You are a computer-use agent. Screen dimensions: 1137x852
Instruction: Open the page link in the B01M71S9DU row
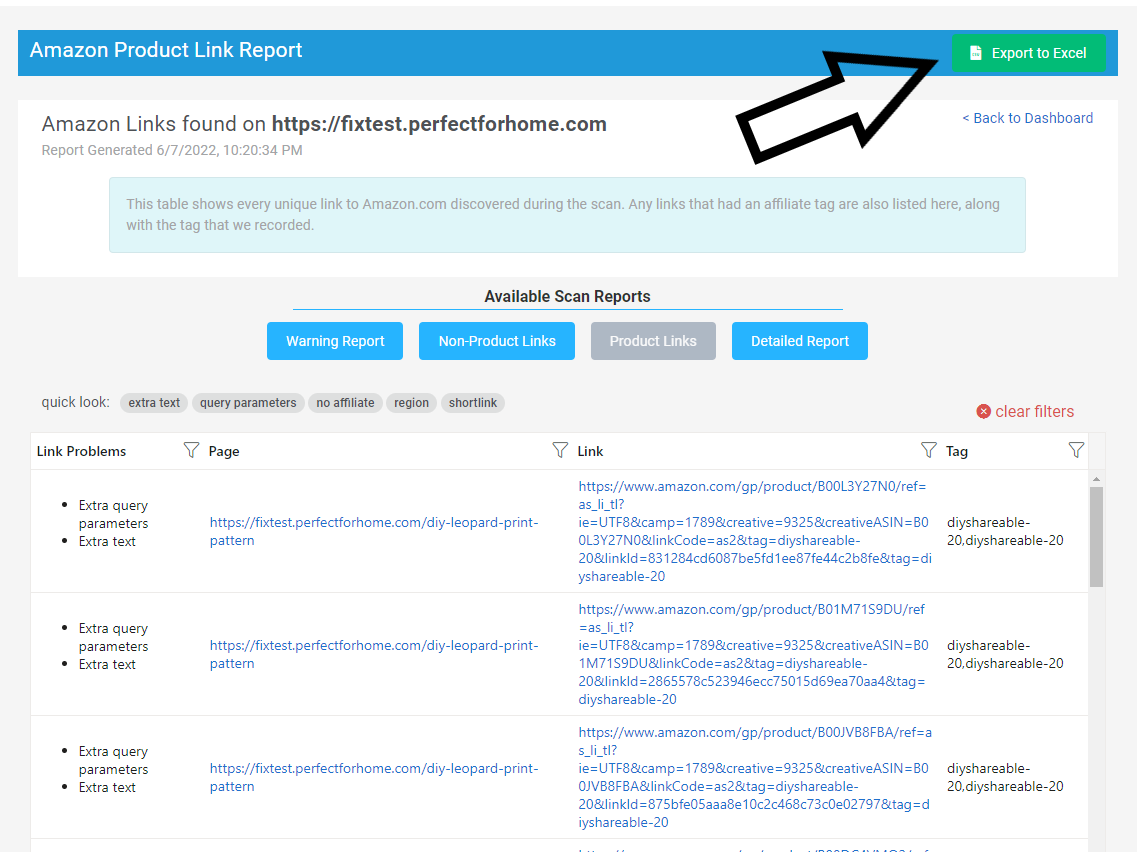click(373, 654)
